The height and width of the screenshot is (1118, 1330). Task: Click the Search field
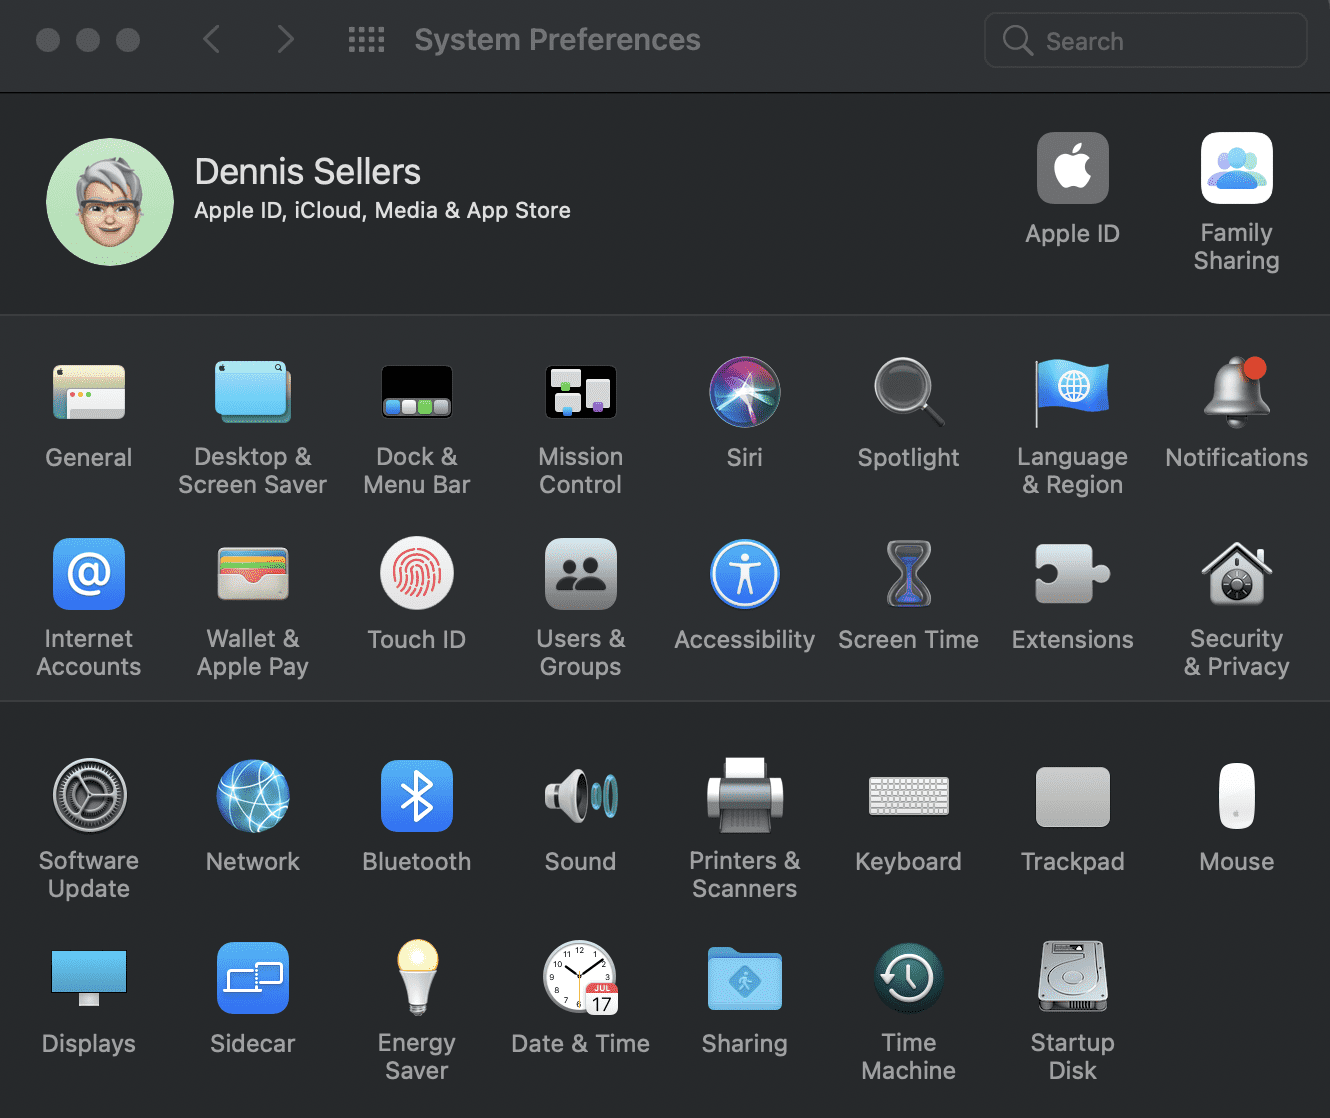(1160, 41)
